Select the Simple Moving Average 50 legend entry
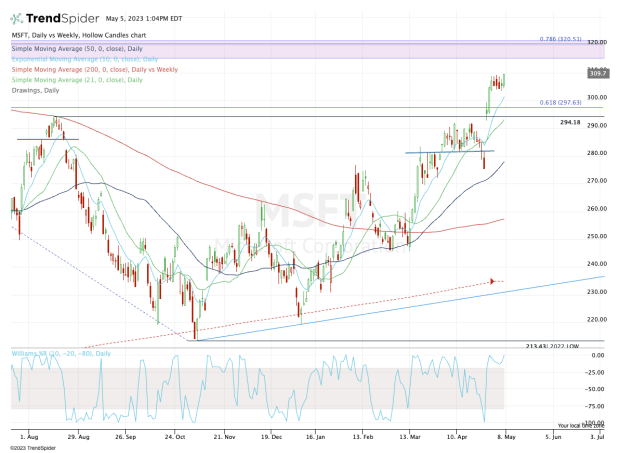620x453 pixels. pos(77,49)
